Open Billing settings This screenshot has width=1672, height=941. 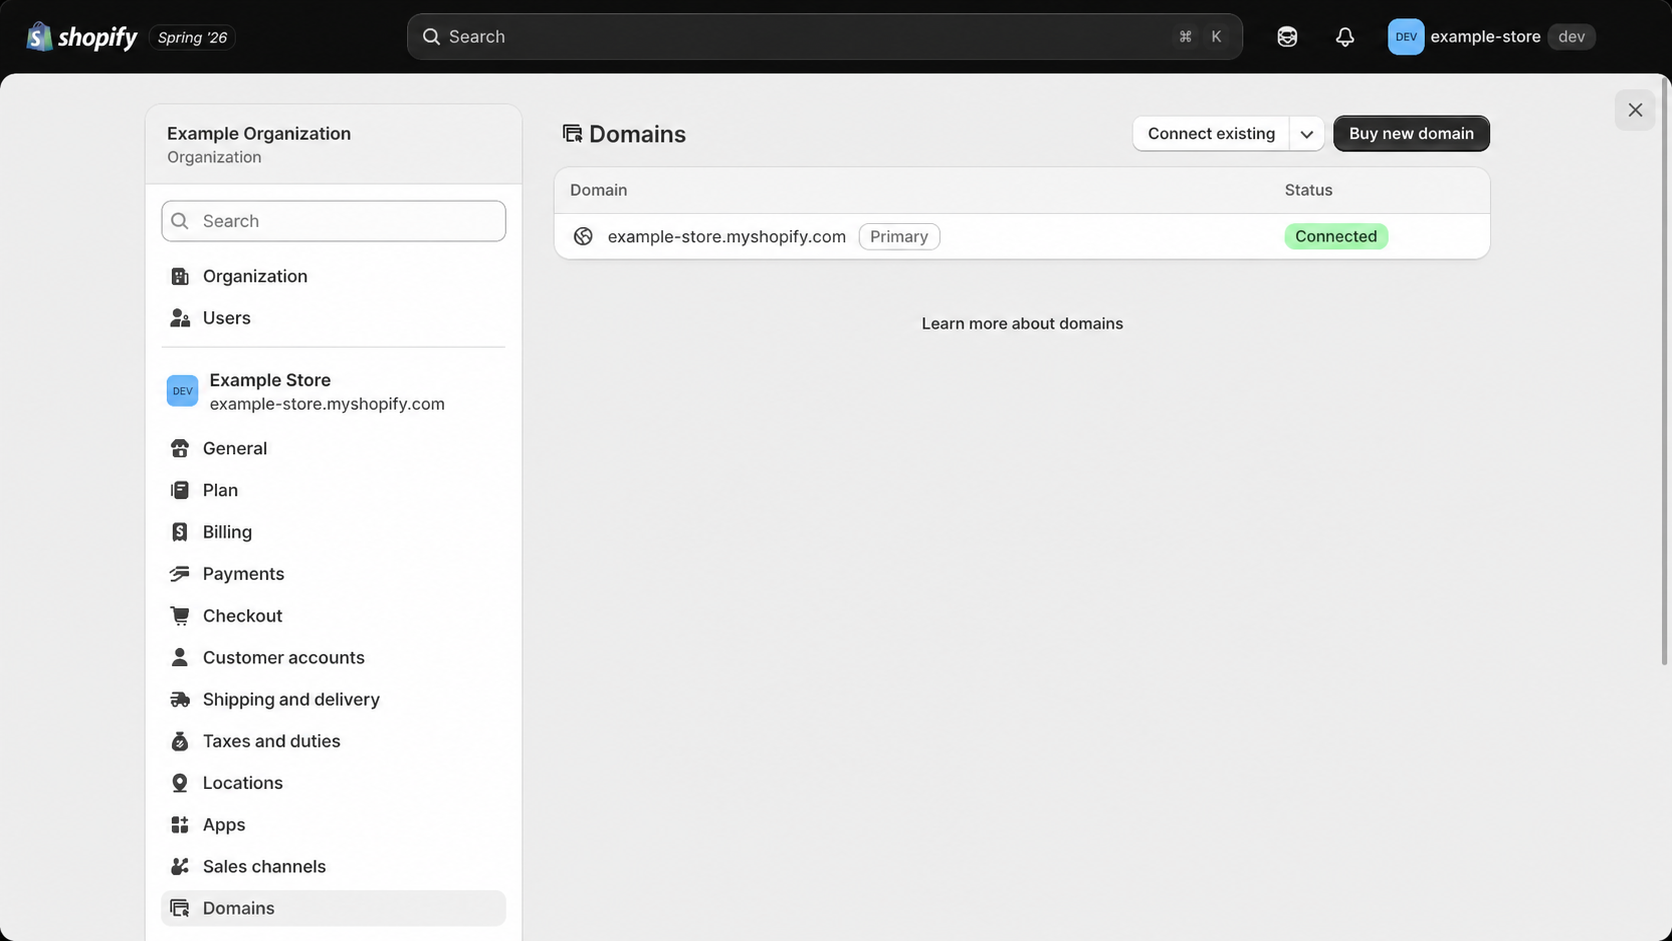[x=333, y=532]
